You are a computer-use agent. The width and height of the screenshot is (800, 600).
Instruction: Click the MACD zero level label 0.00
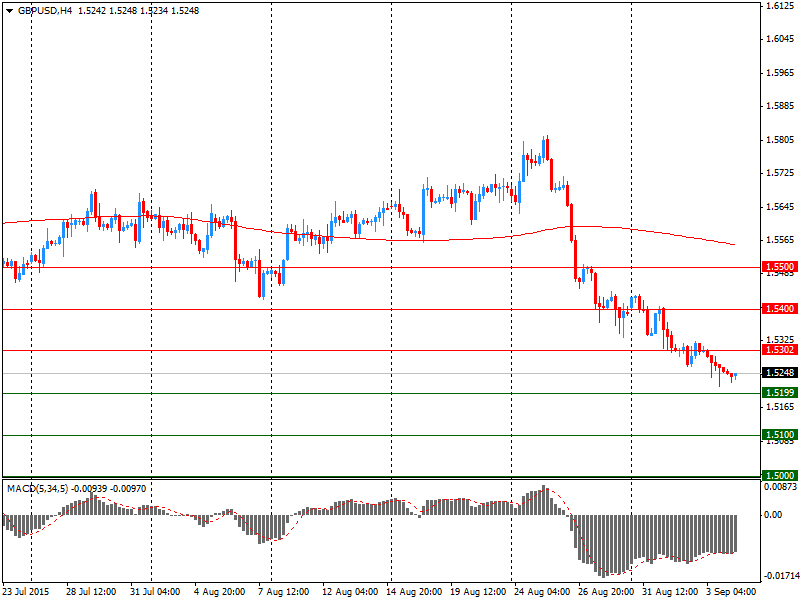tap(773, 515)
